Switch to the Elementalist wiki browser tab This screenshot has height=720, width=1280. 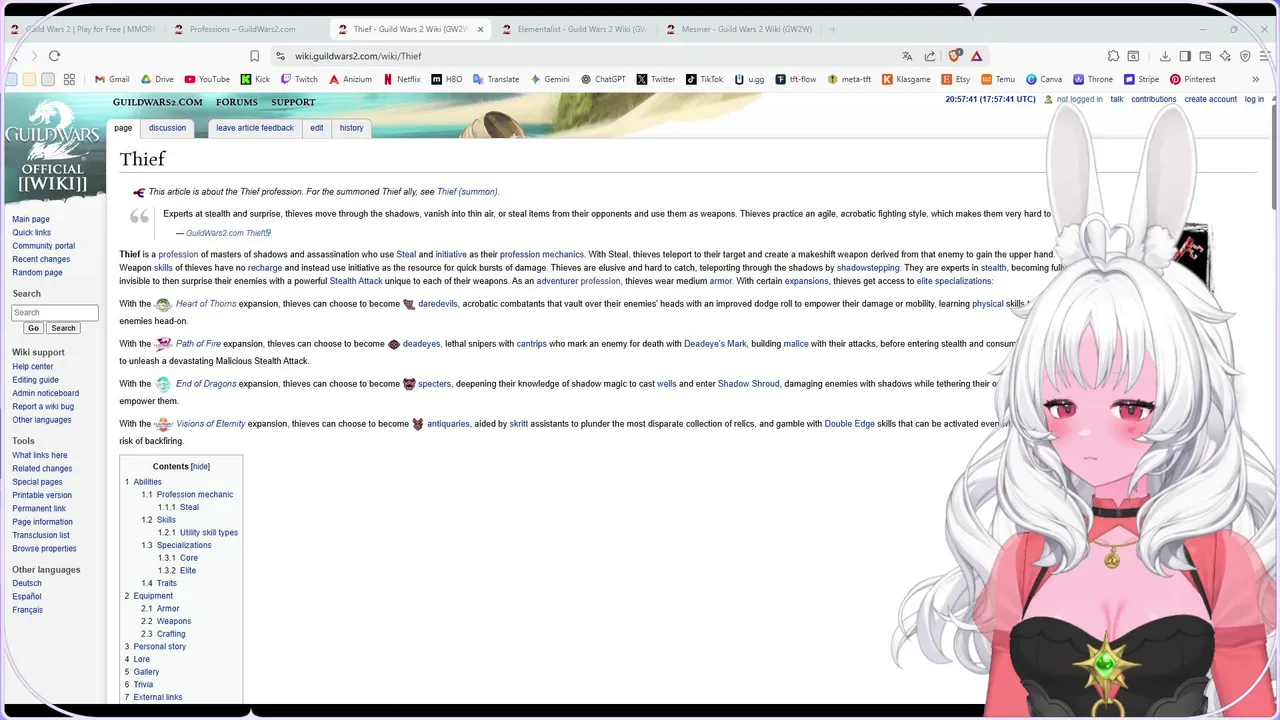(574, 29)
